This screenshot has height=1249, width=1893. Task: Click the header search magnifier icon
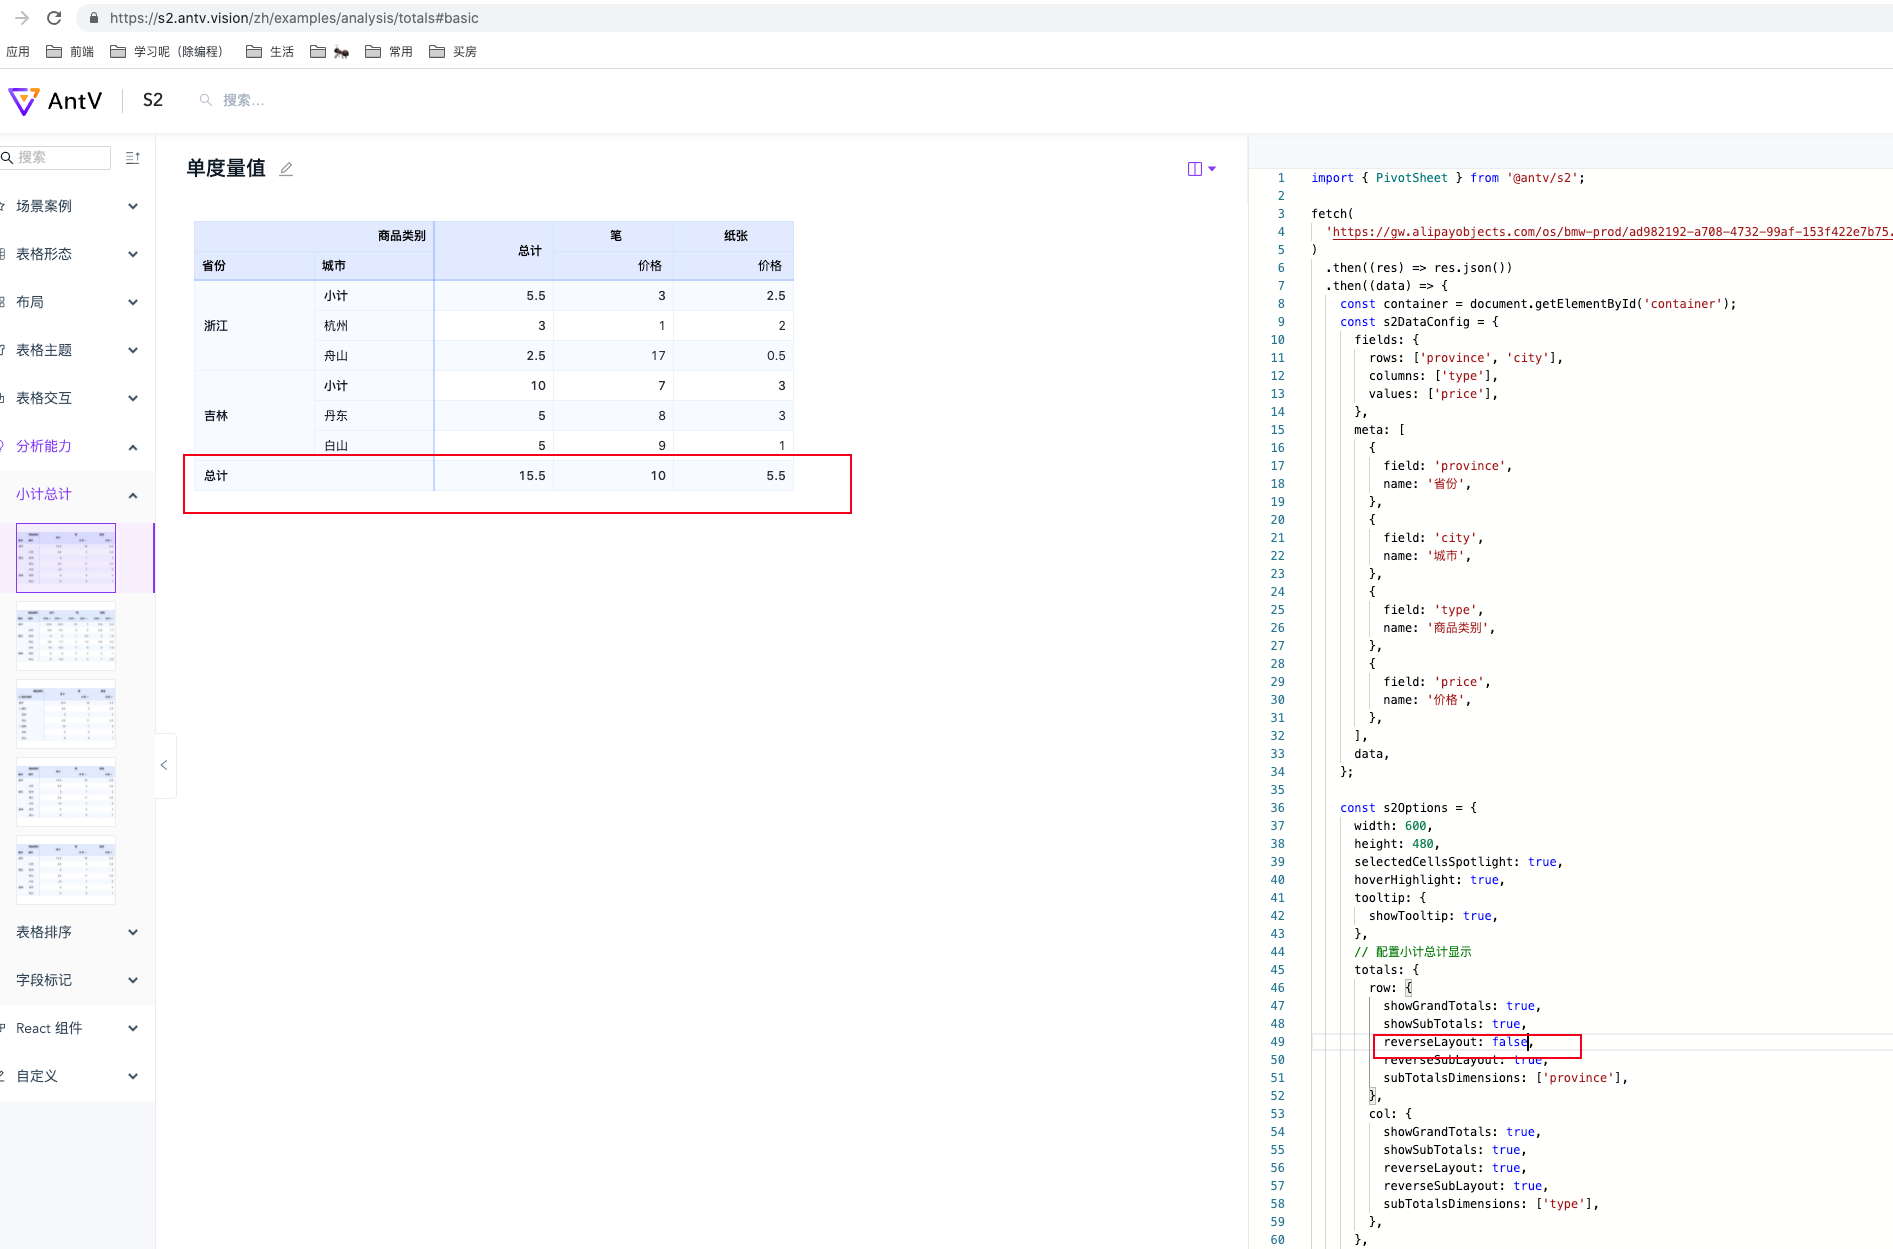206,100
